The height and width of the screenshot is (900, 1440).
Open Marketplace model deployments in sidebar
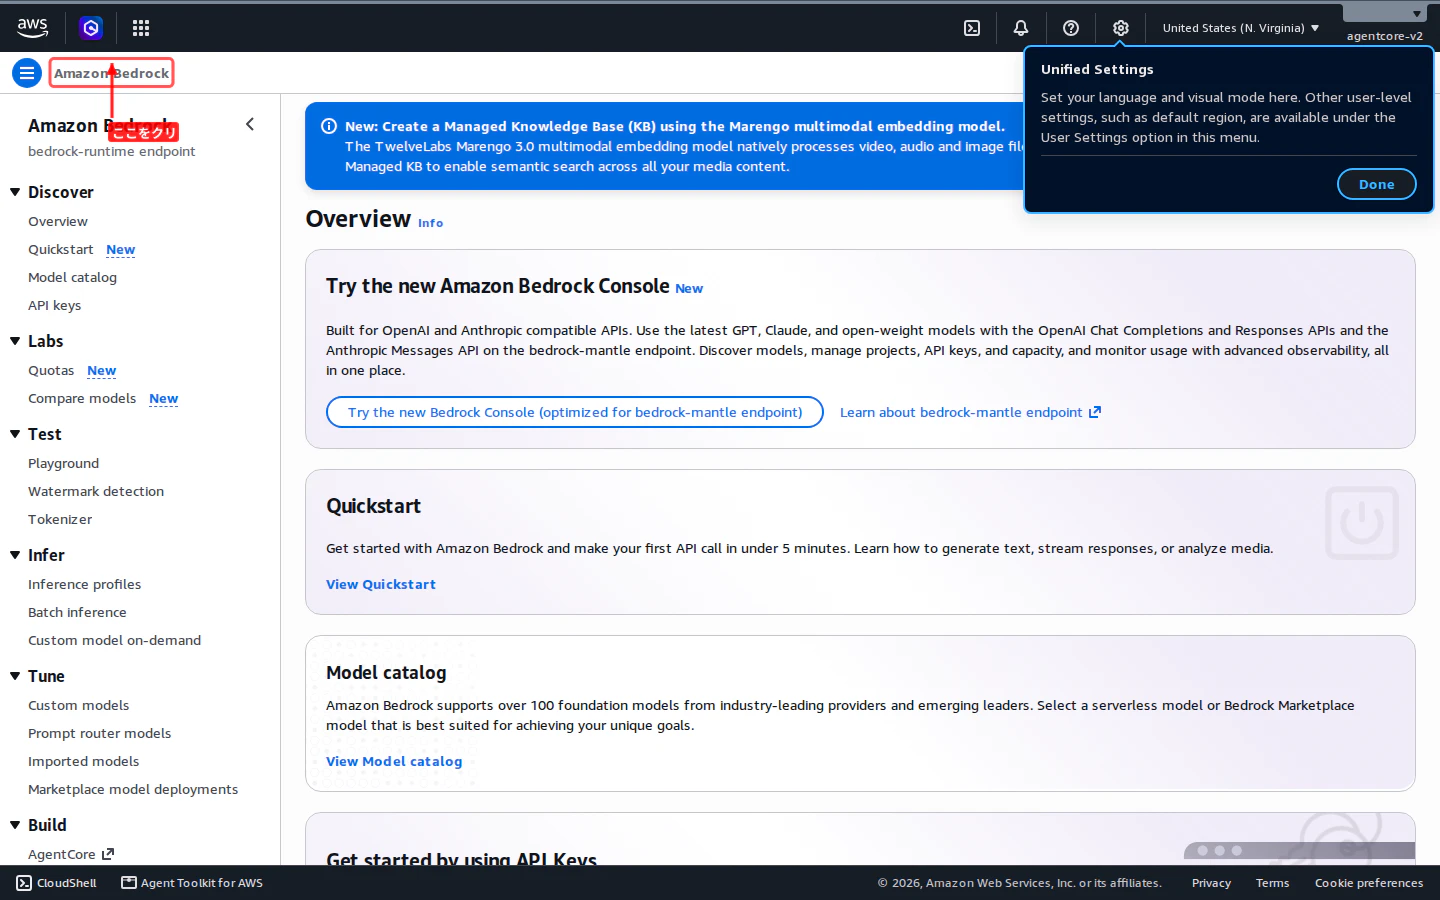[x=133, y=789]
